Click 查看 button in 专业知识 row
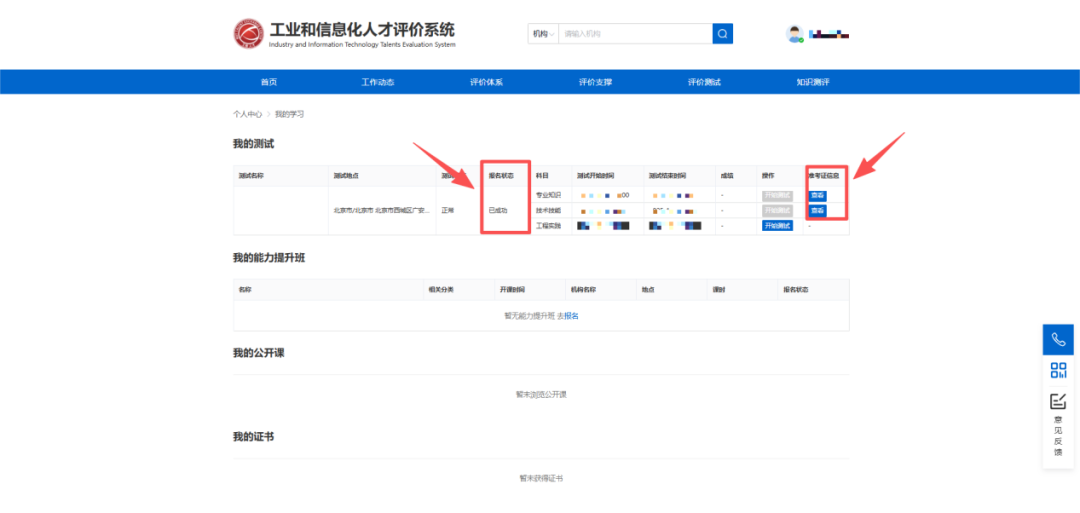 click(817, 196)
